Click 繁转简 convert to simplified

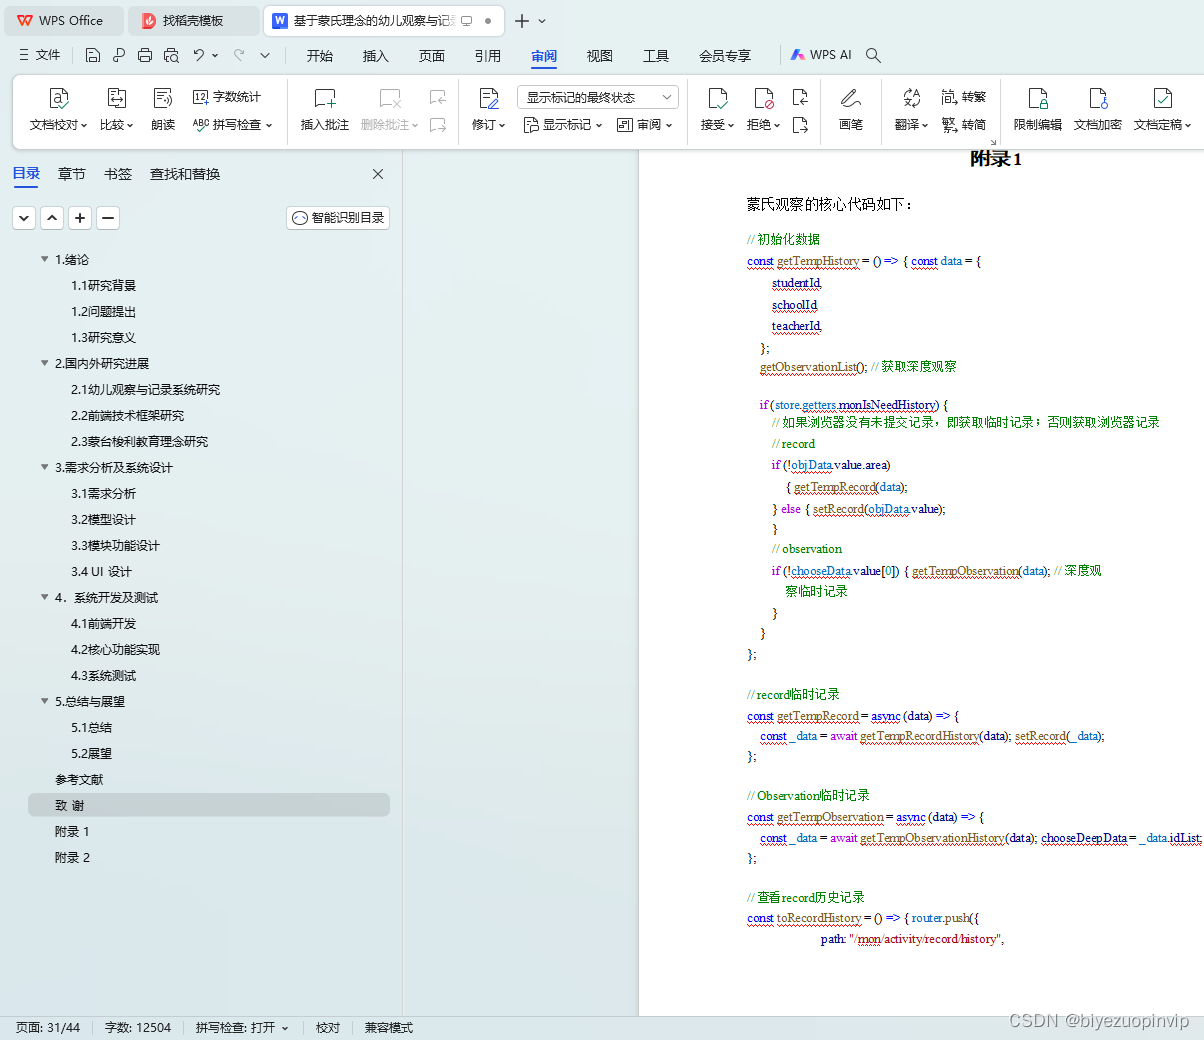click(964, 125)
